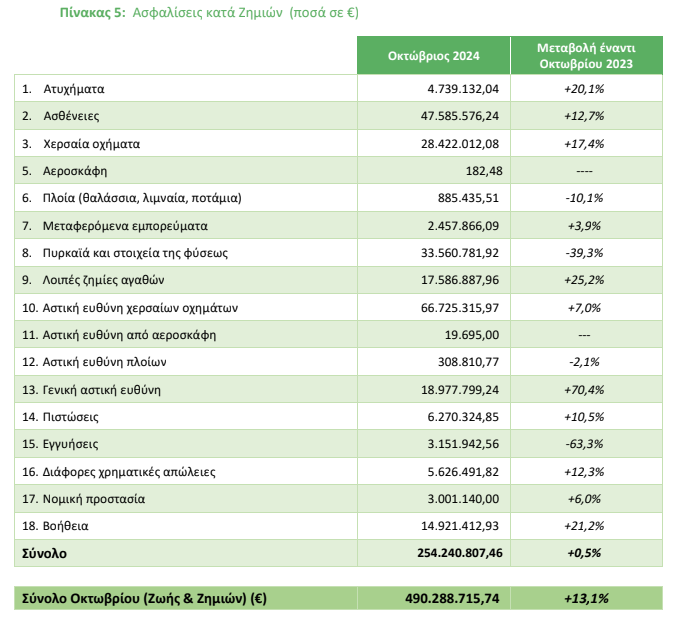Select the value 308.810,77

click(x=468, y=362)
